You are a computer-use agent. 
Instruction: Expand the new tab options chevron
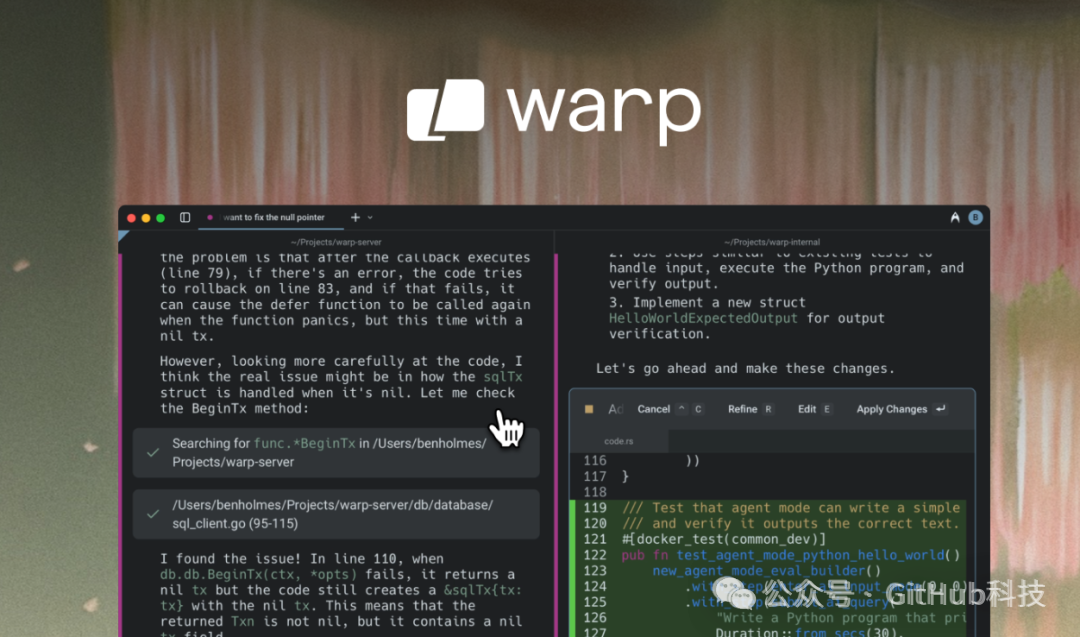coord(371,218)
